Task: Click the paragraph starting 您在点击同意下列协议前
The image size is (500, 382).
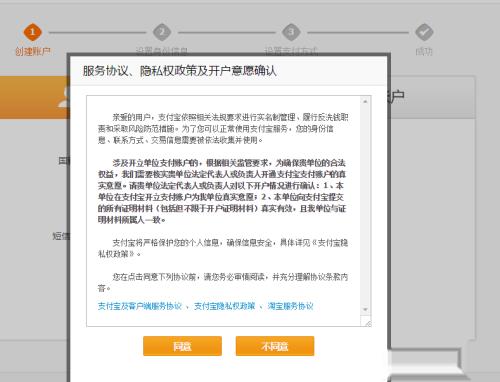Action: coord(223,282)
